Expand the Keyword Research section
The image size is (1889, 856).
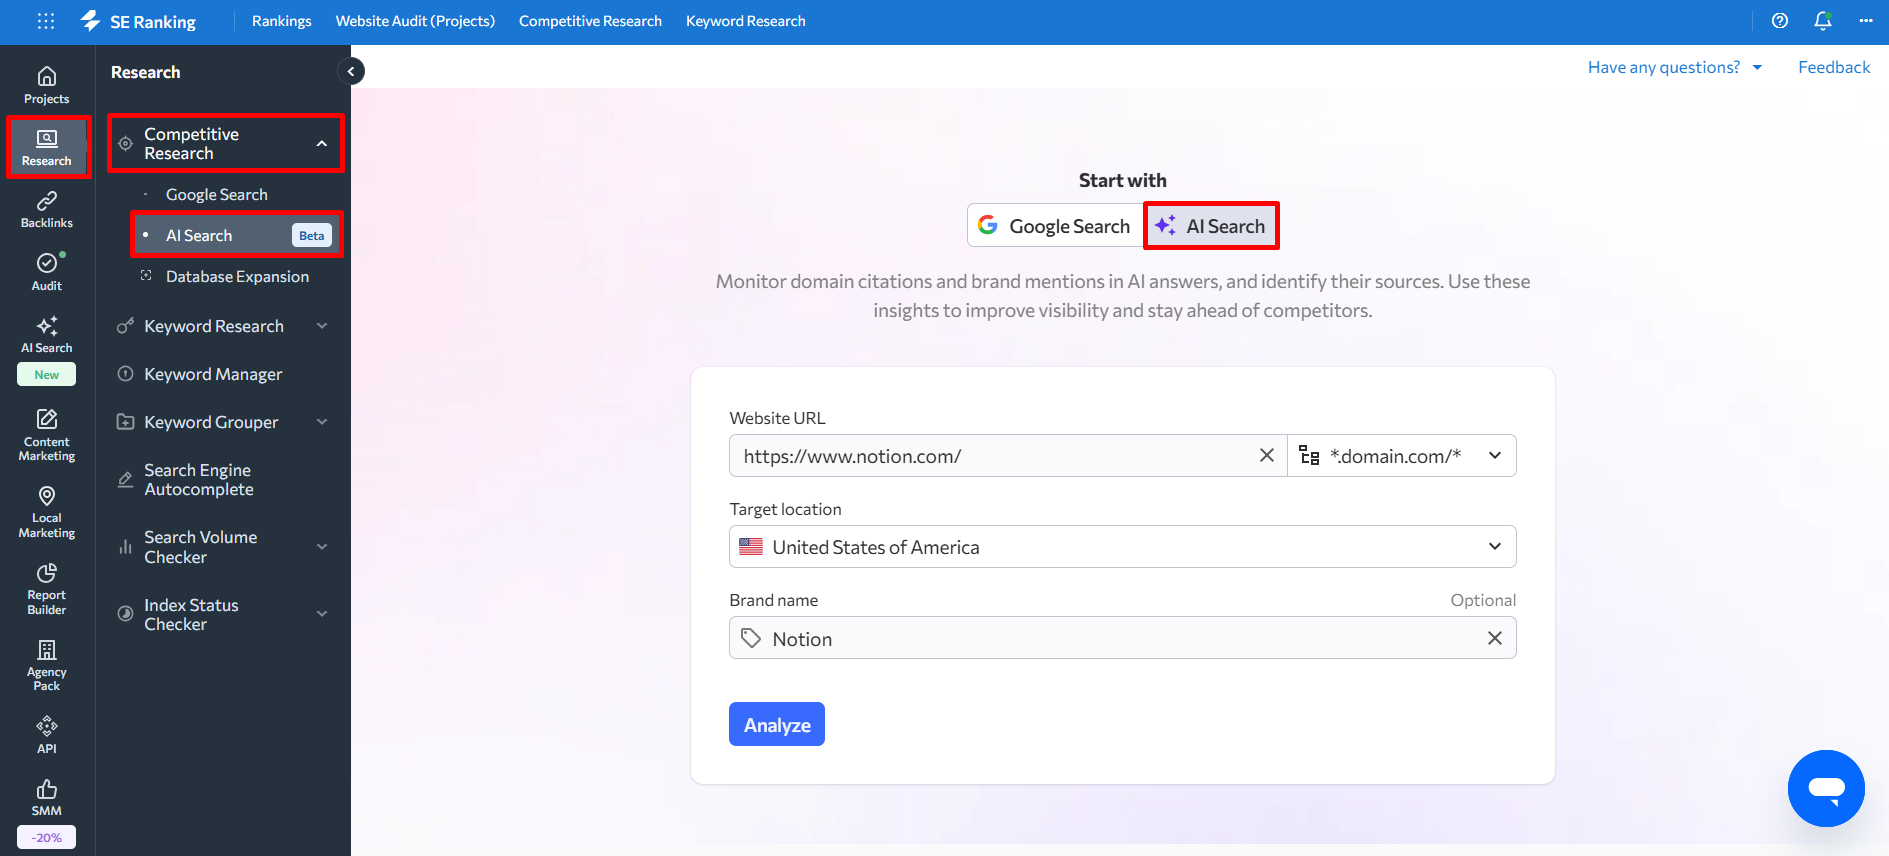pos(322,326)
